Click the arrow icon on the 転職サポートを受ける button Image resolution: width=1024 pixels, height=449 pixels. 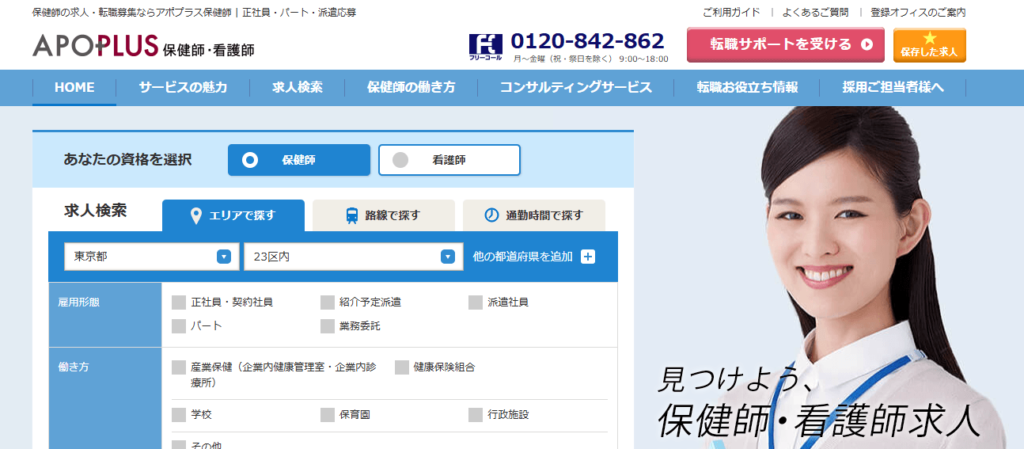(866, 45)
